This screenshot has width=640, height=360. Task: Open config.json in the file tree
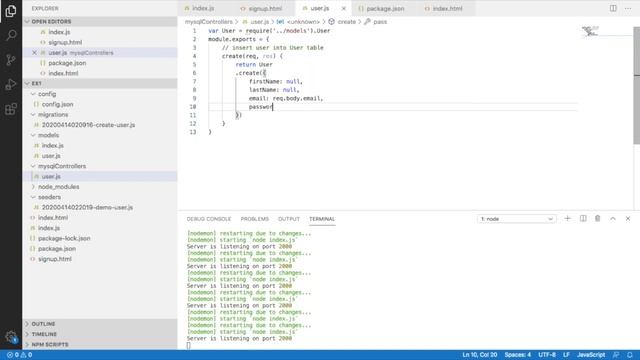pyautogui.click(x=58, y=104)
